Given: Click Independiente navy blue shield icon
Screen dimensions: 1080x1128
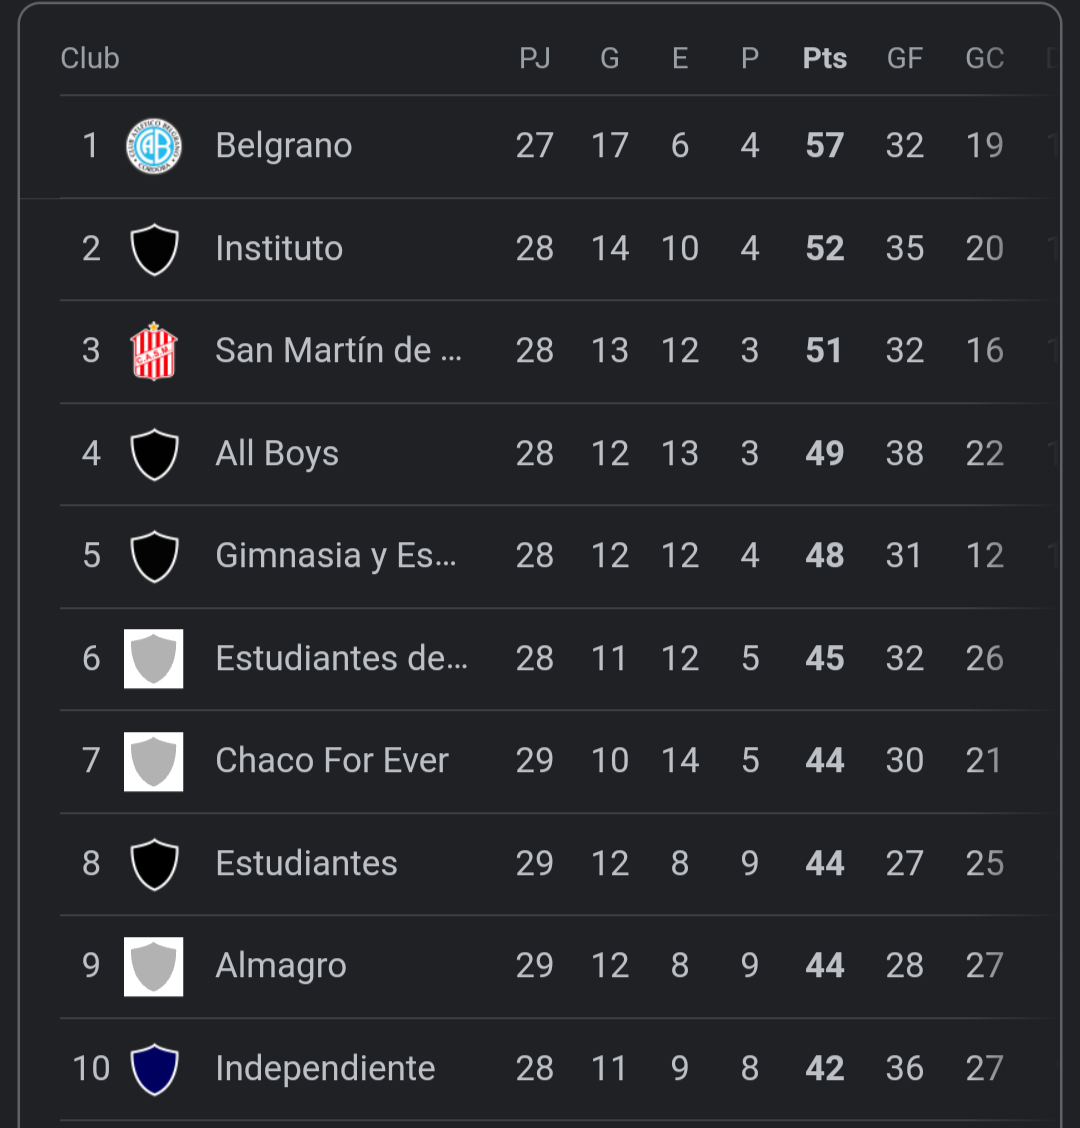Looking at the screenshot, I should coord(154,1068).
